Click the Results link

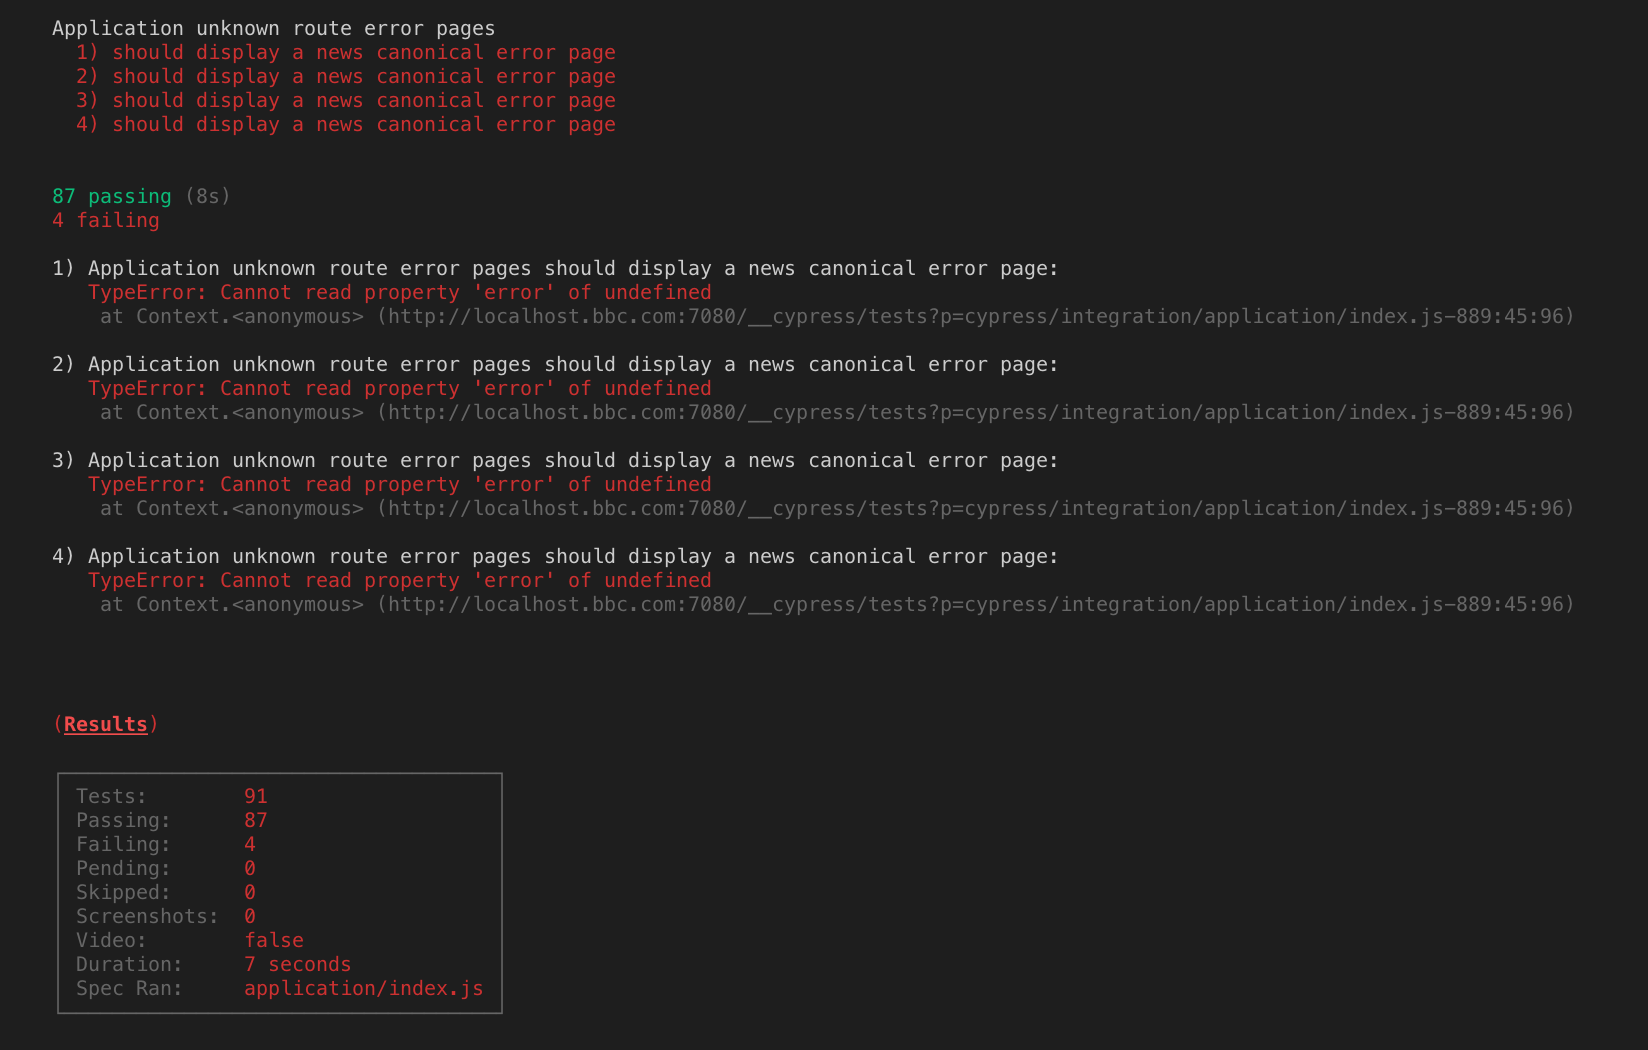pyautogui.click(x=105, y=724)
